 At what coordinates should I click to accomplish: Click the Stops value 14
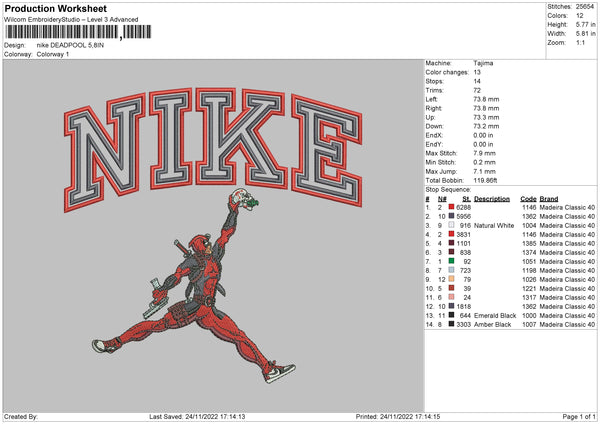coord(477,81)
